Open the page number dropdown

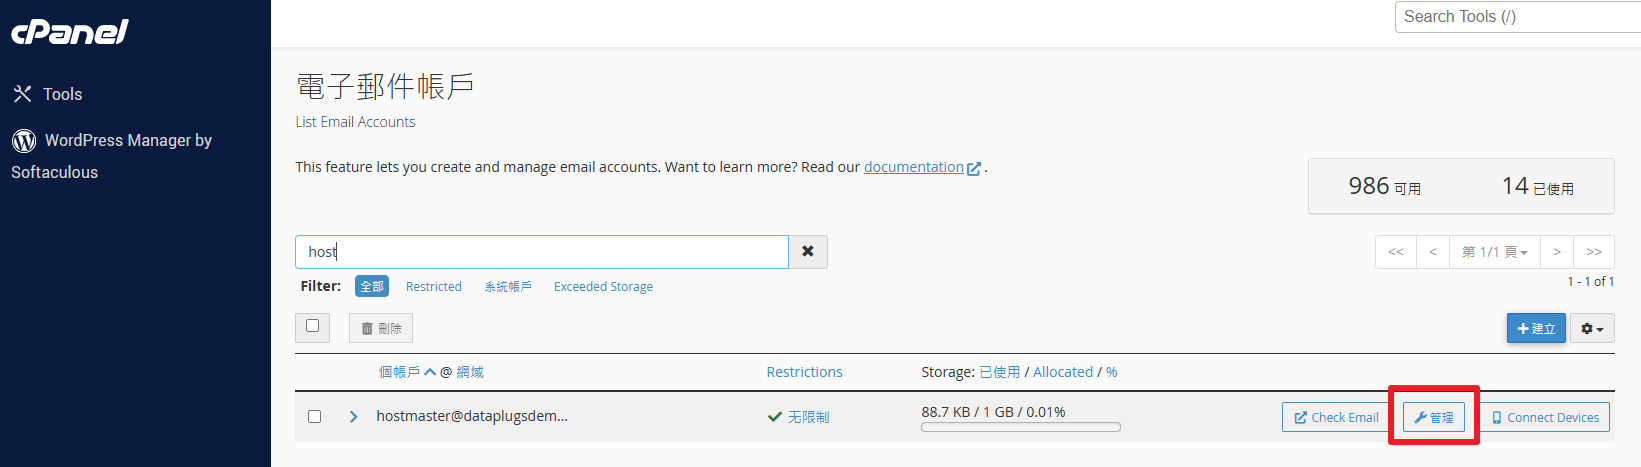pyautogui.click(x=1494, y=252)
